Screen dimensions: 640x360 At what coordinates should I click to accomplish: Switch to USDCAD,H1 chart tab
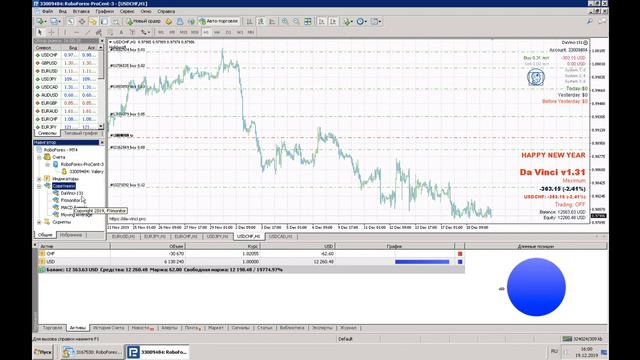pyautogui.click(x=281, y=237)
